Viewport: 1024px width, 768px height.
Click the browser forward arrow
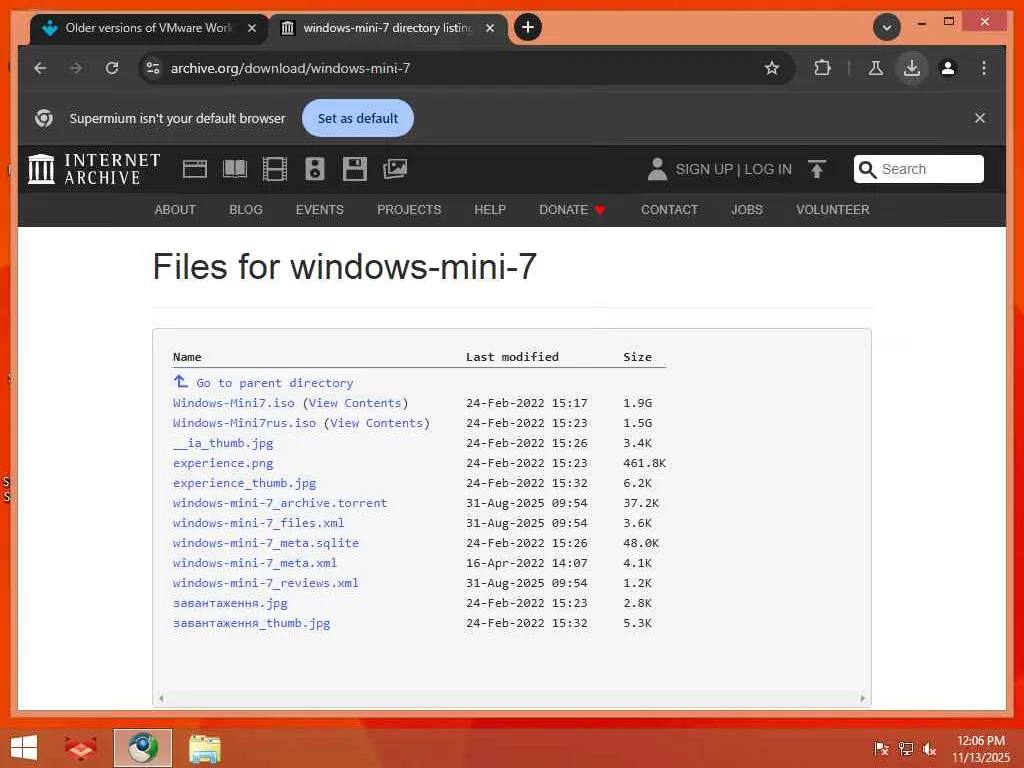[x=76, y=68]
